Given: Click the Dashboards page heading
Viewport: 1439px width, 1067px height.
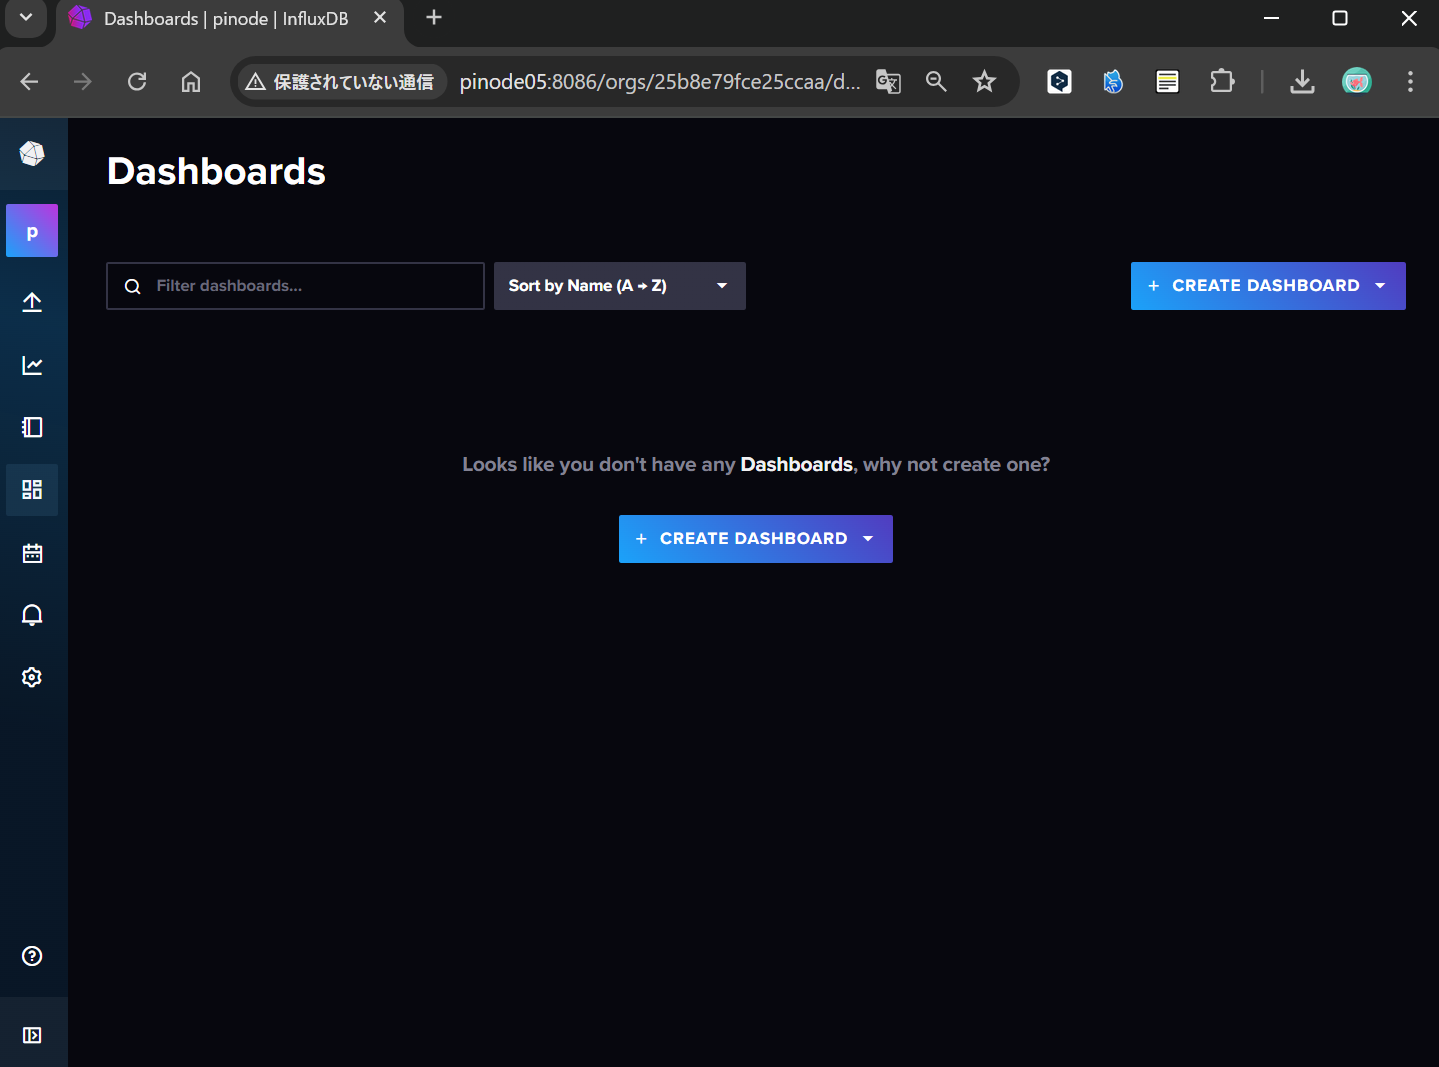Looking at the screenshot, I should click(x=216, y=172).
